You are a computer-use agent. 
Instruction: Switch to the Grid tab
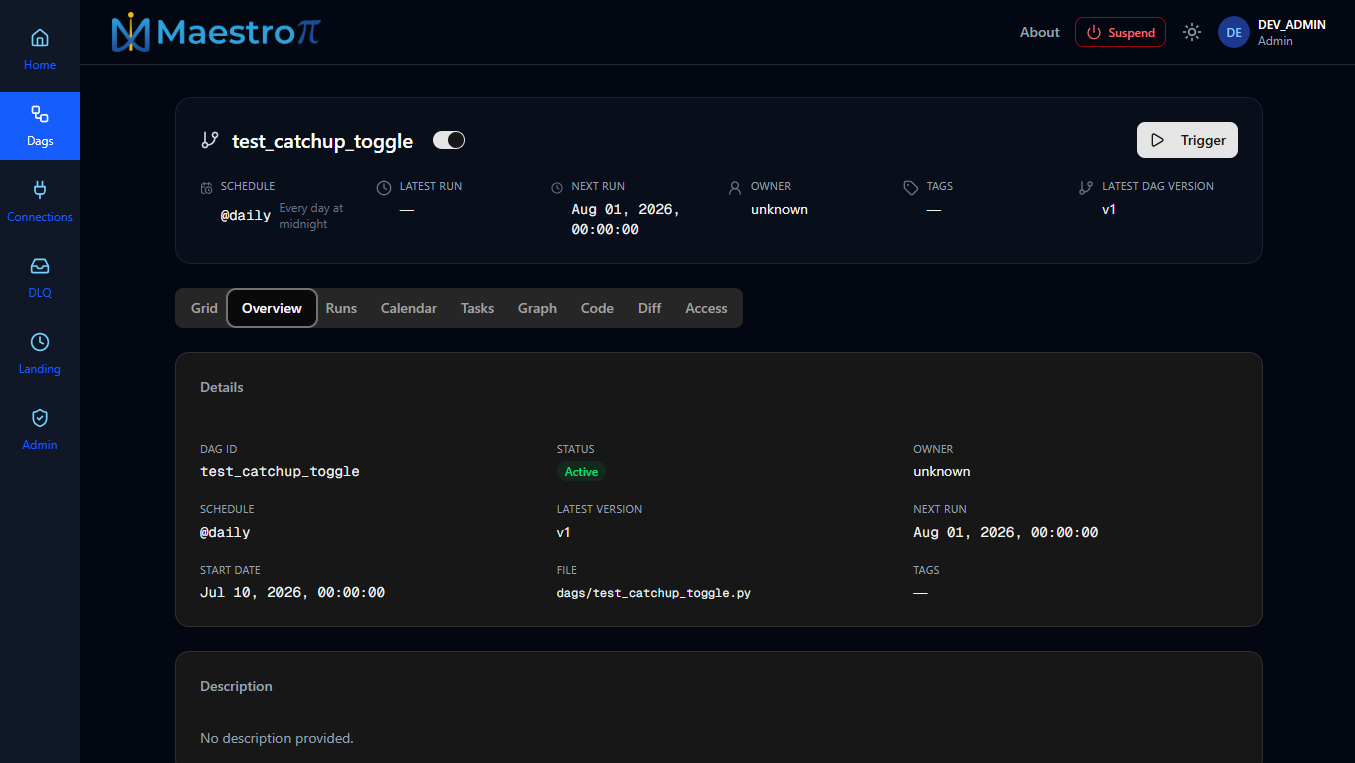tap(204, 308)
